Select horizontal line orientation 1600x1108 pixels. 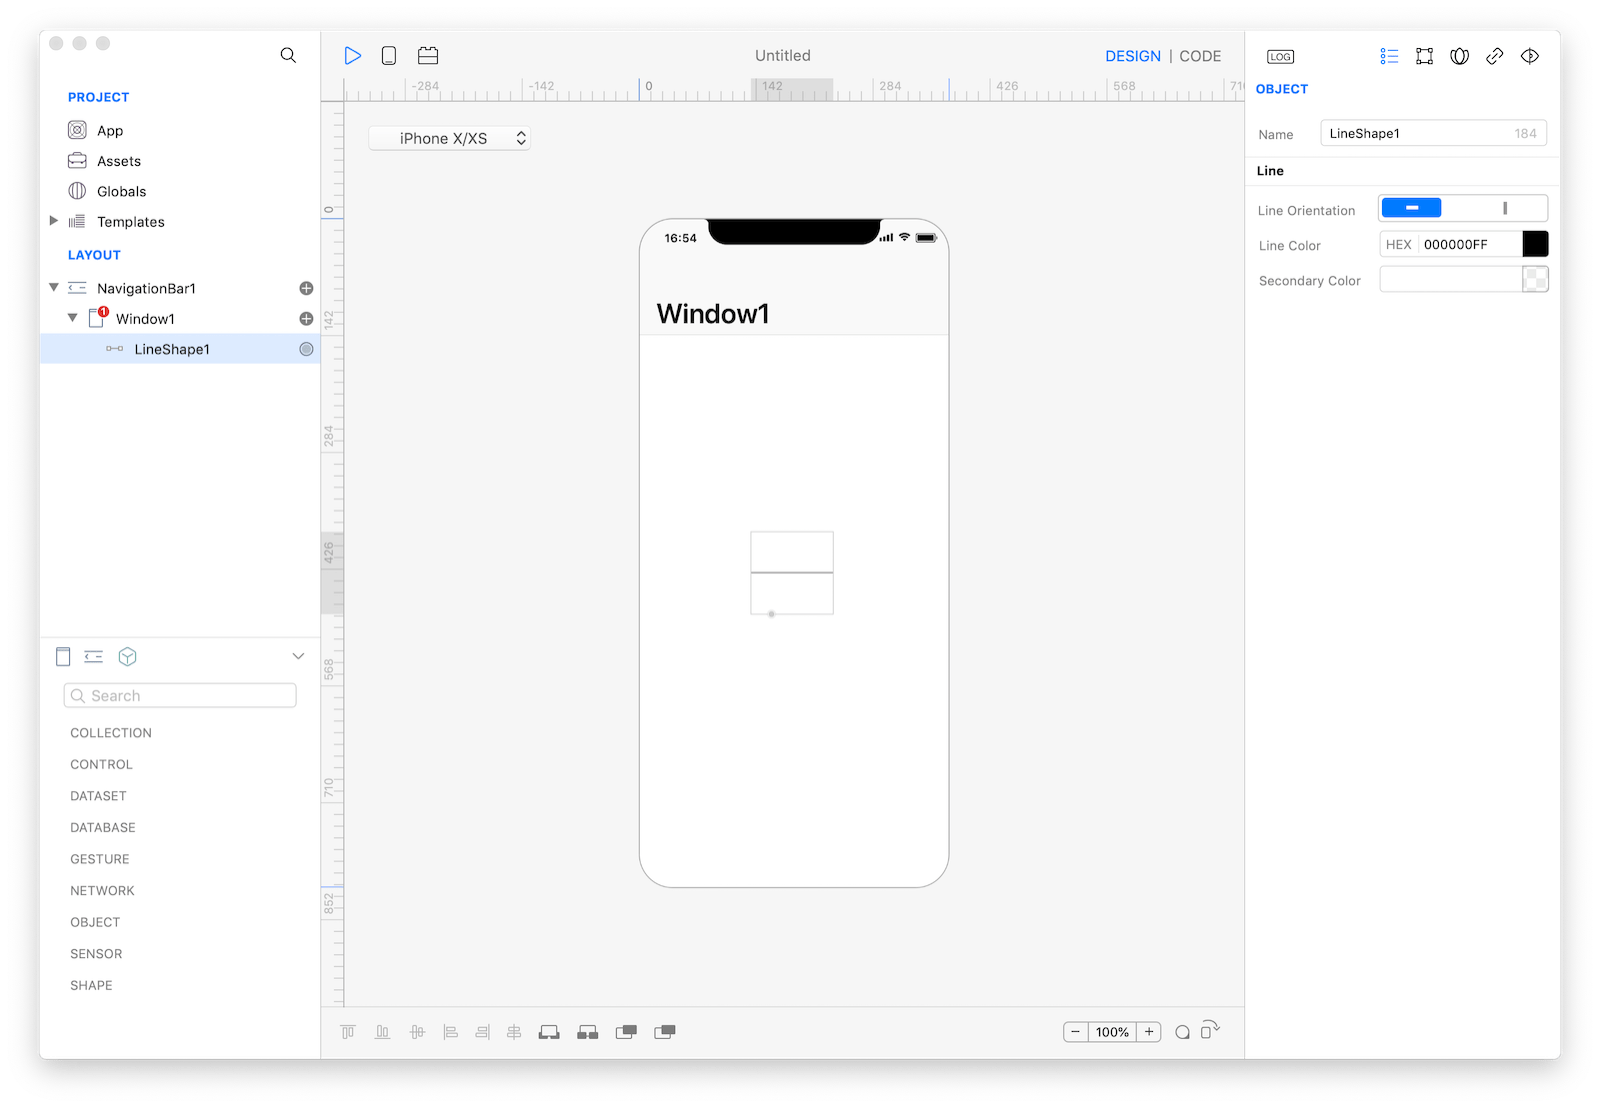click(x=1411, y=208)
